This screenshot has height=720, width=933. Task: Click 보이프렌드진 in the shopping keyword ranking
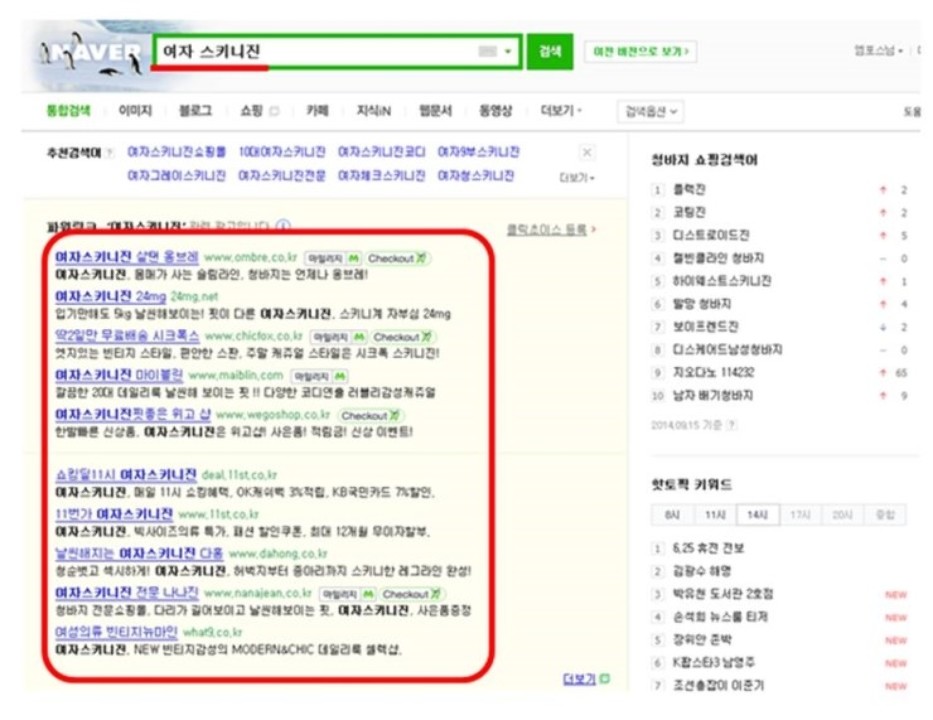point(705,327)
